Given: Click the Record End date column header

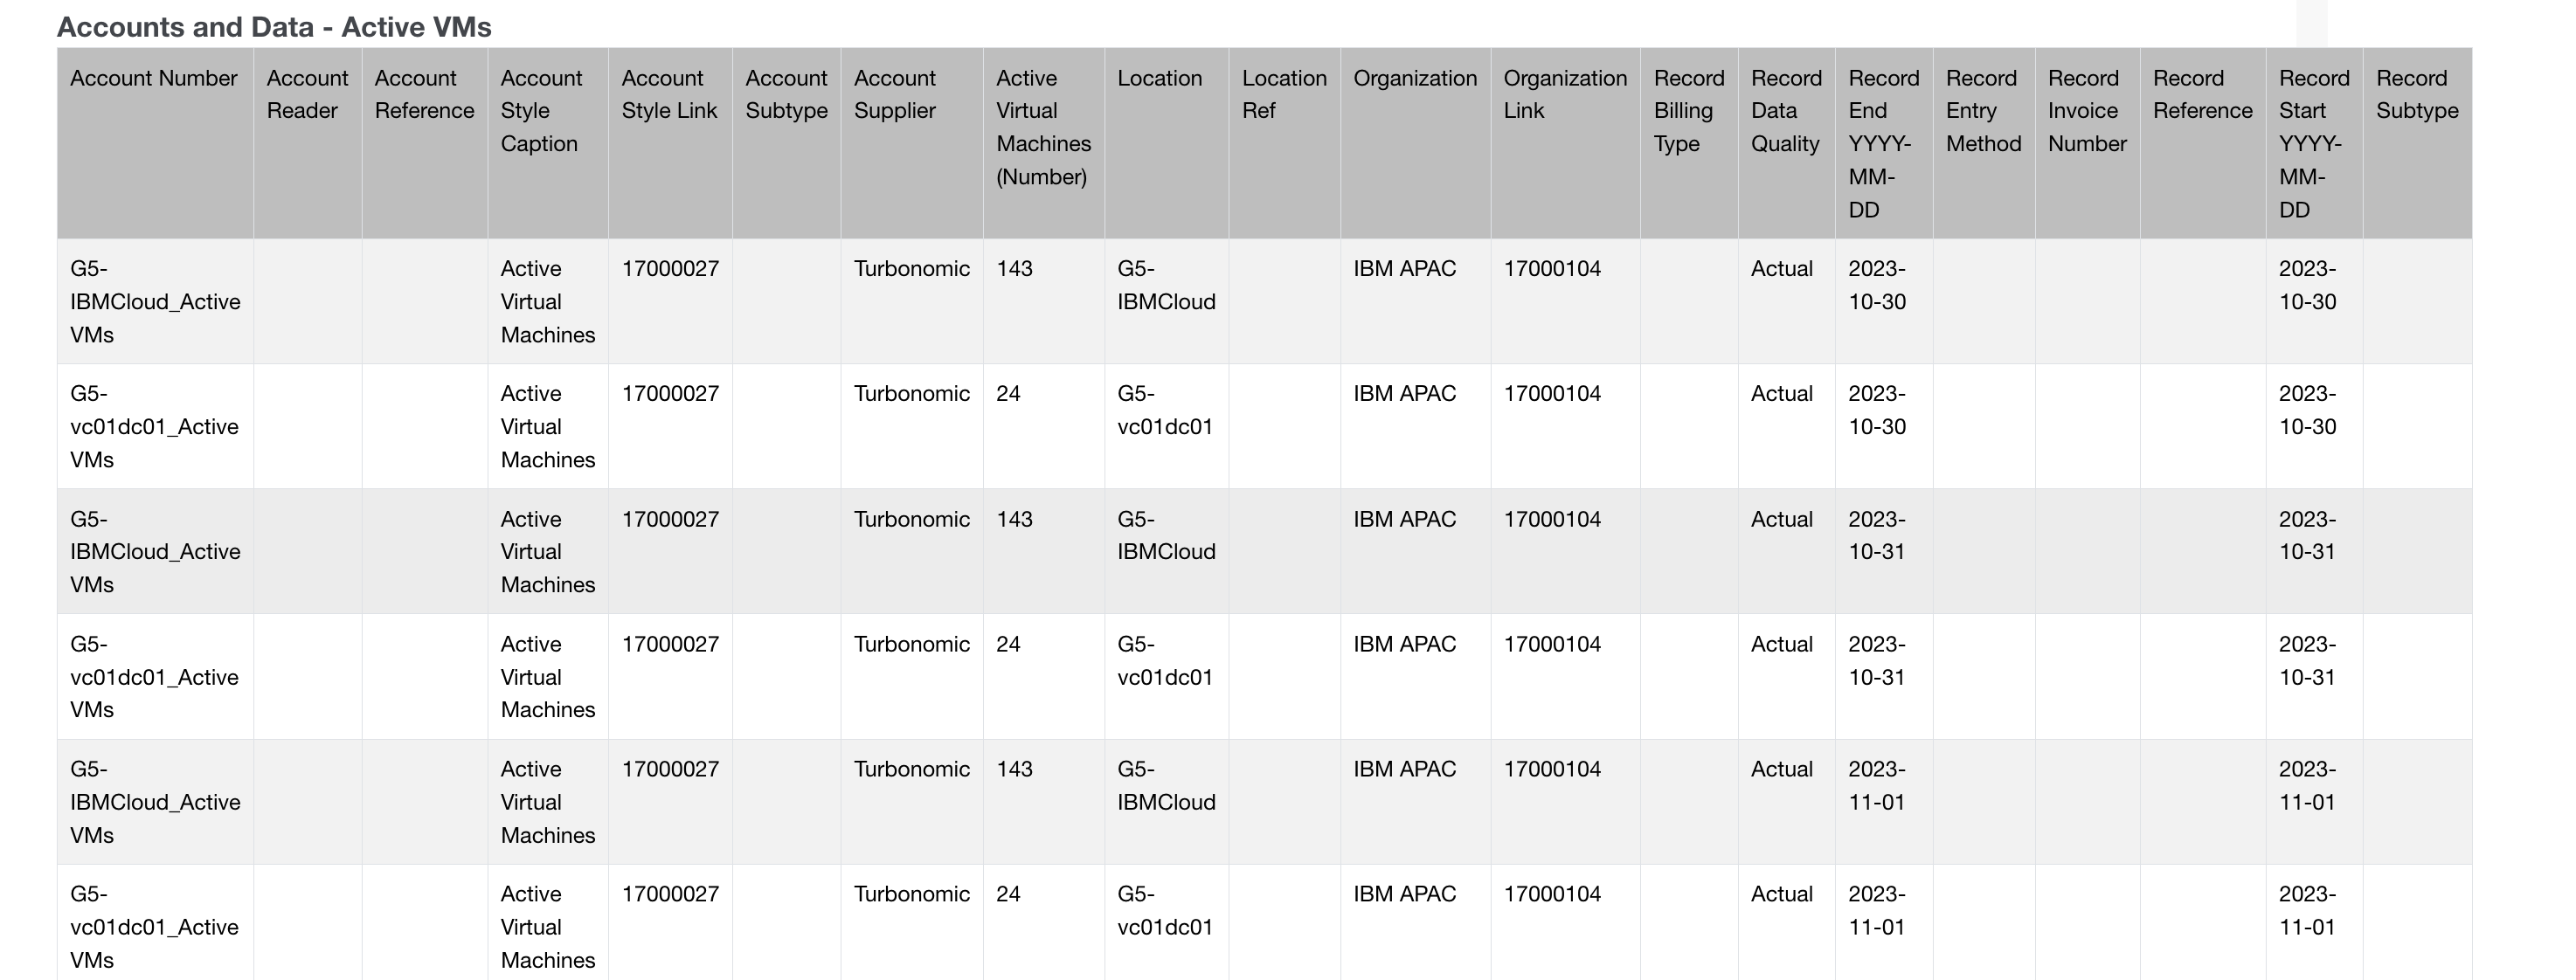Looking at the screenshot, I should (1882, 144).
